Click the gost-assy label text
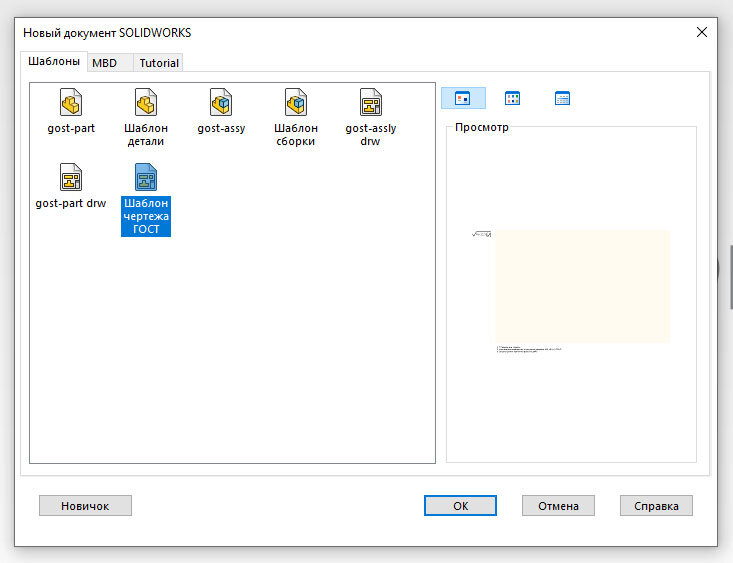This screenshot has height=563, width=733. pyautogui.click(x=221, y=128)
